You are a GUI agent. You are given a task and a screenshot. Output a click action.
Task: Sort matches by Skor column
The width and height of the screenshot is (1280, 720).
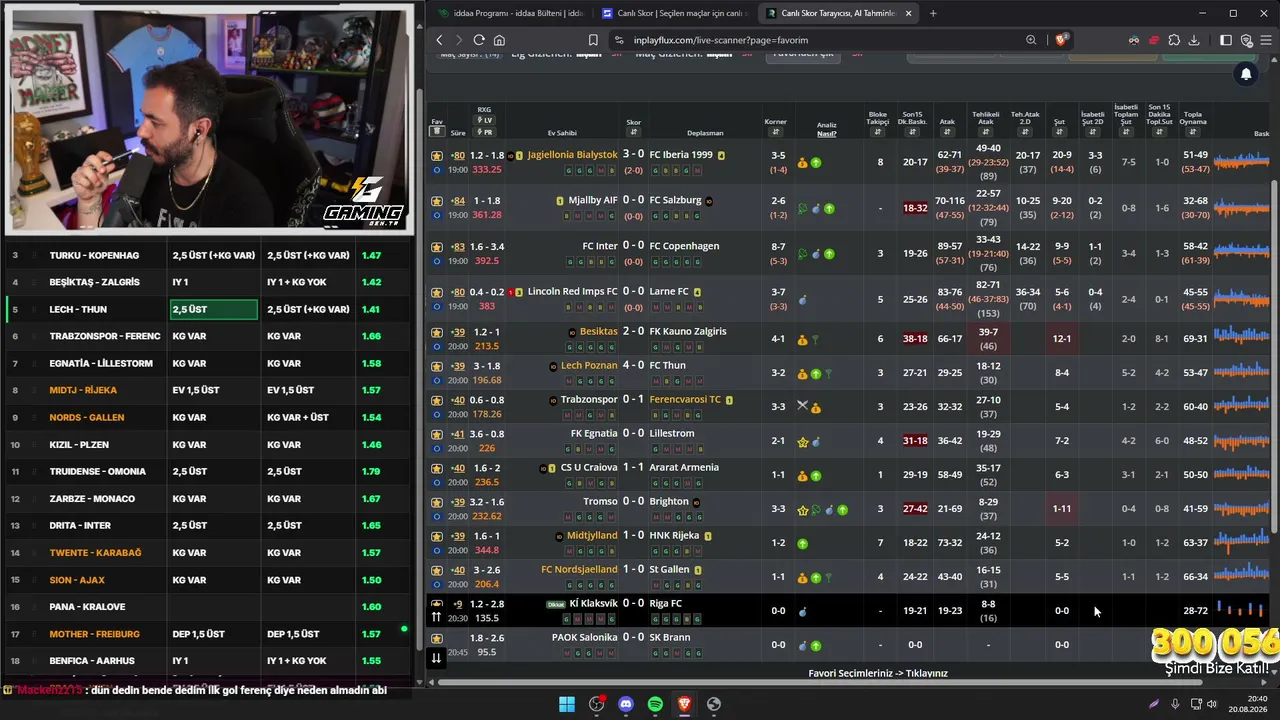tap(634, 132)
